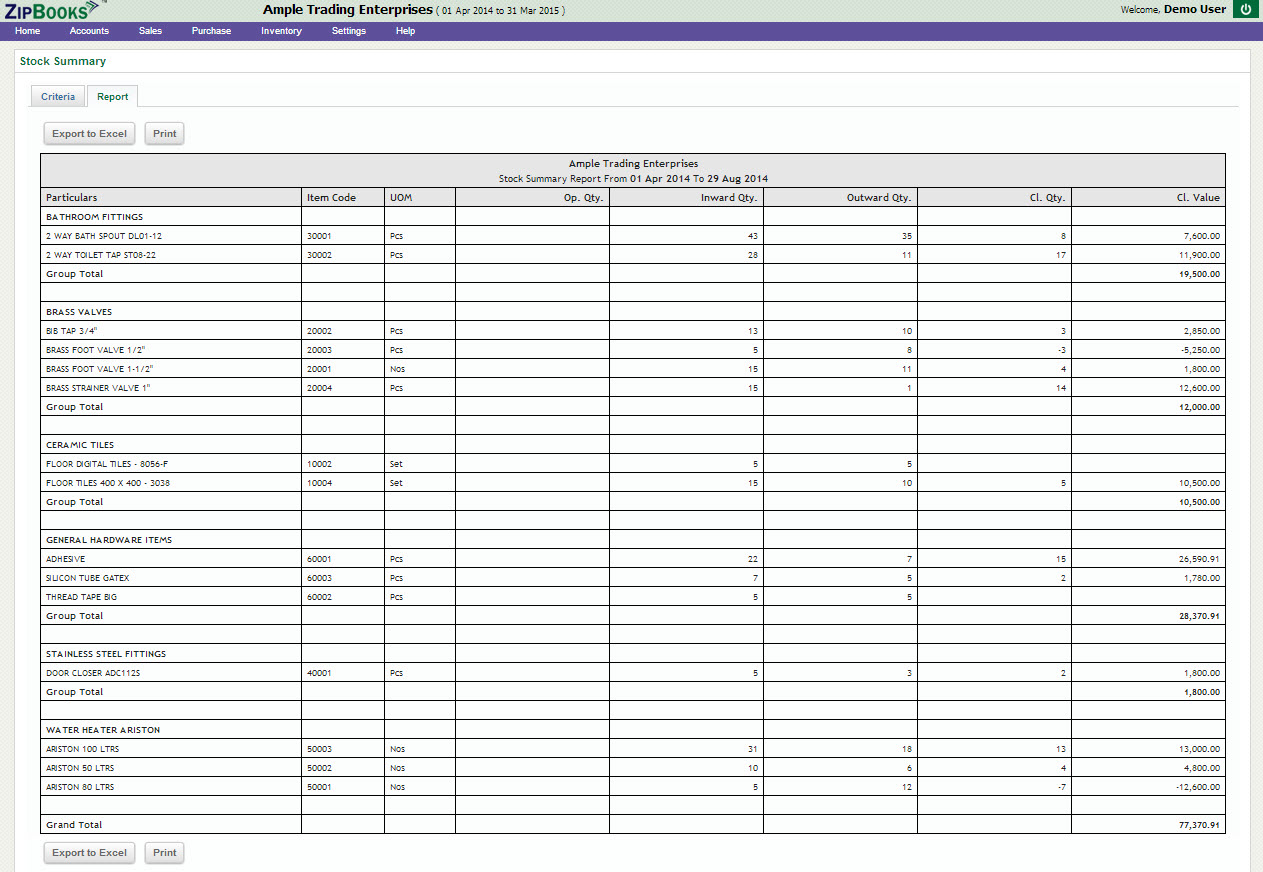The height and width of the screenshot is (872, 1263).
Task: Open the Home menu
Action: pos(28,31)
